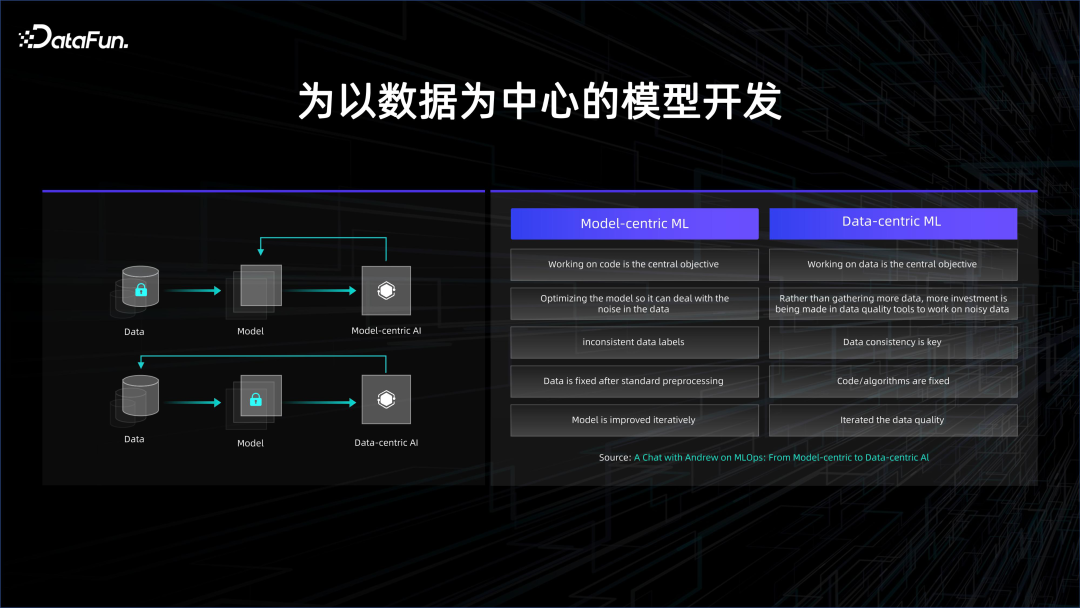1080x608 pixels.
Task: Click the locked Model icon with padlock
Action: [x=259, y=398]
